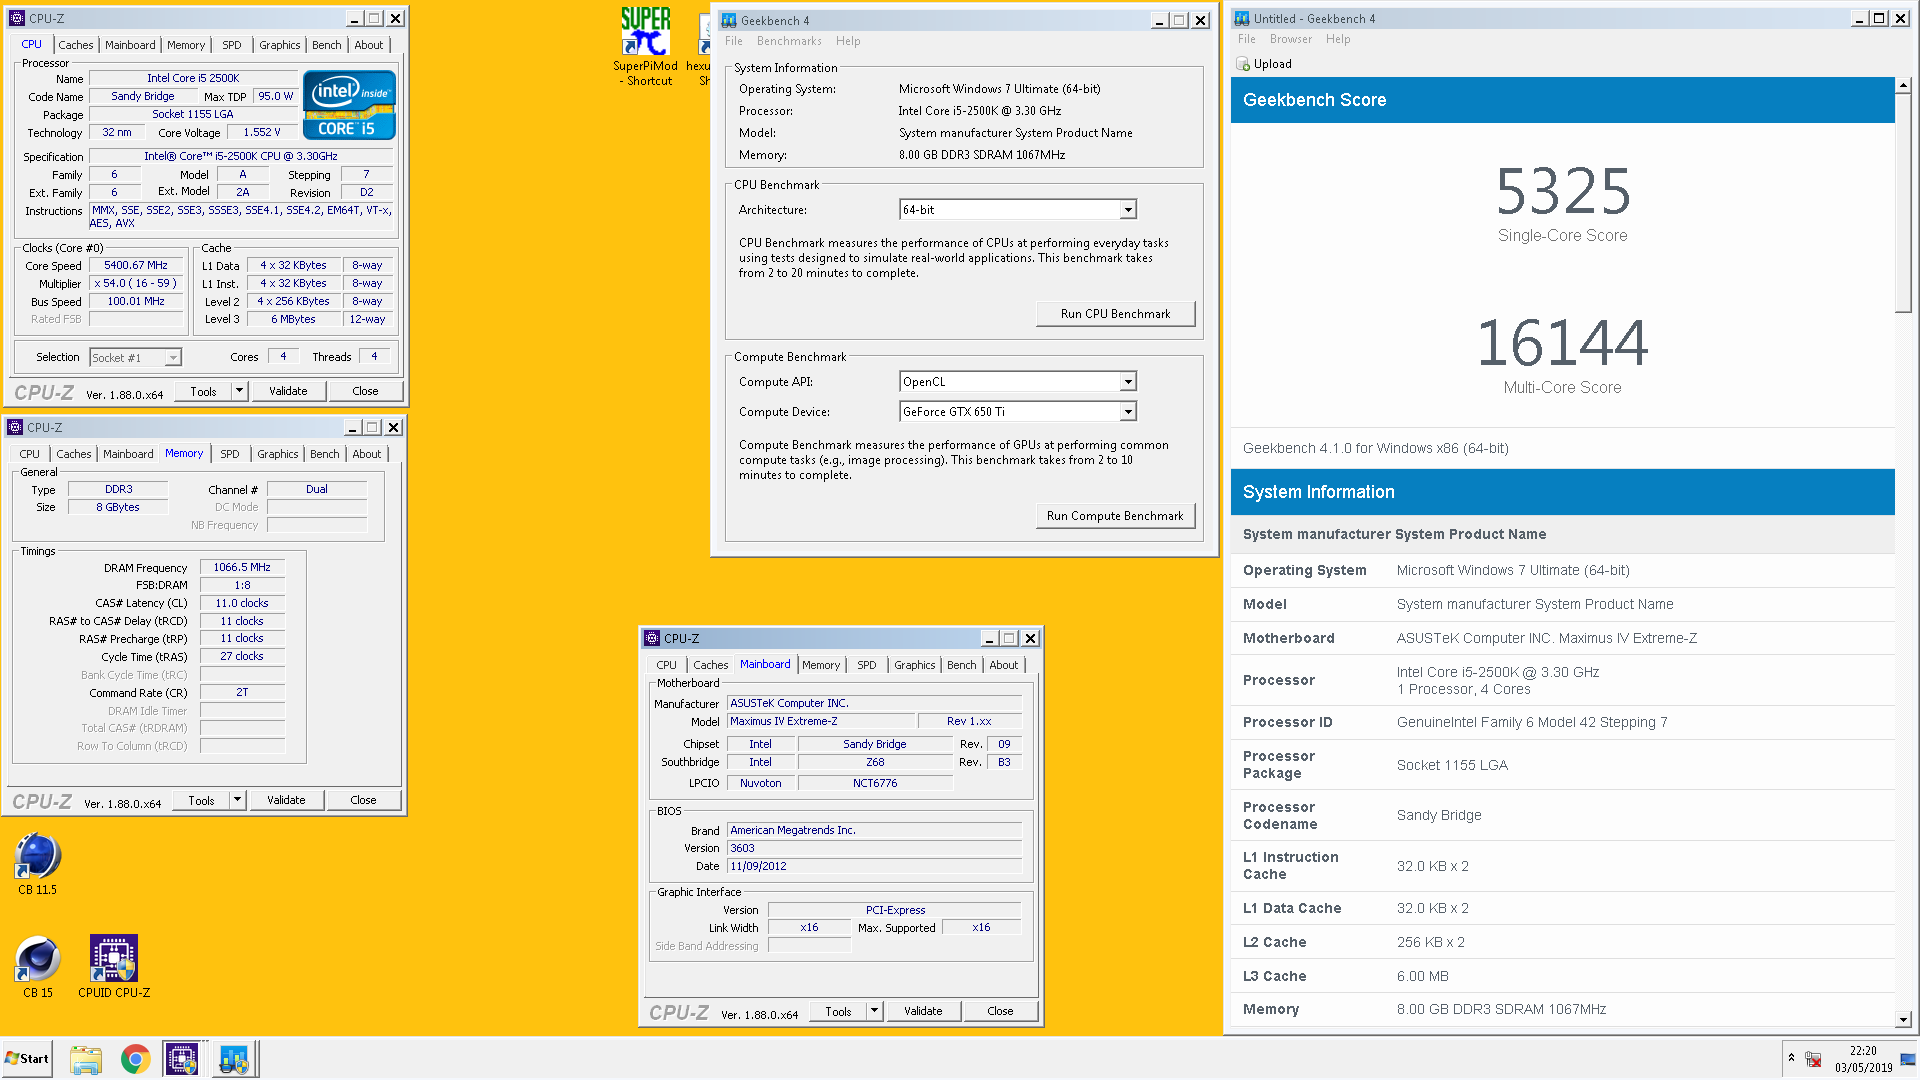The image size is (1920, 1080).
Task: Open the Architecture 64-bit dropdown
Action: coord(1127,210)
